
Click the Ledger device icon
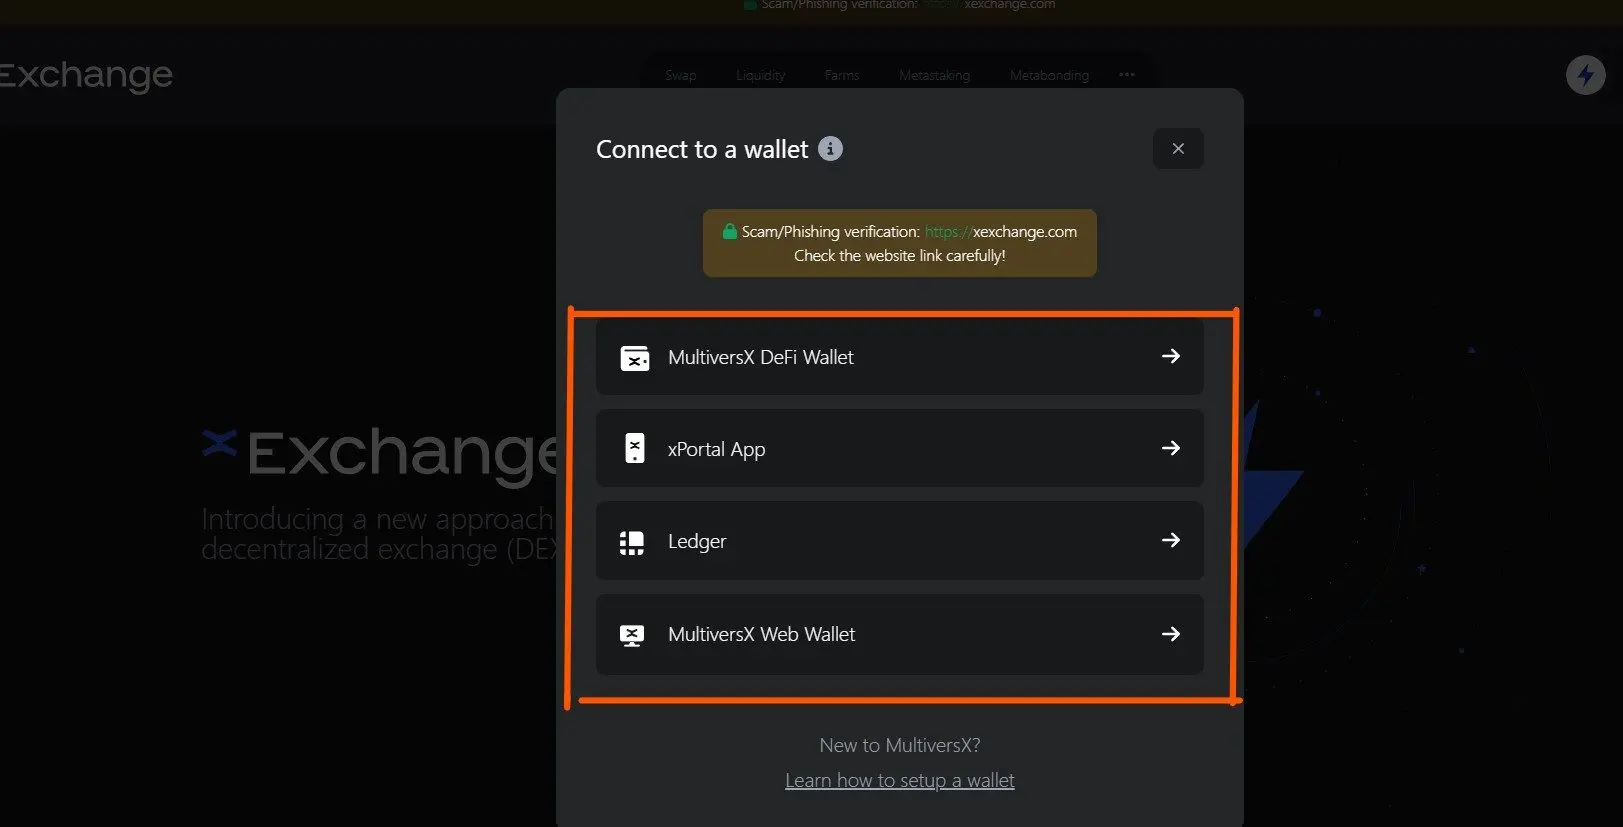point(632,542)
